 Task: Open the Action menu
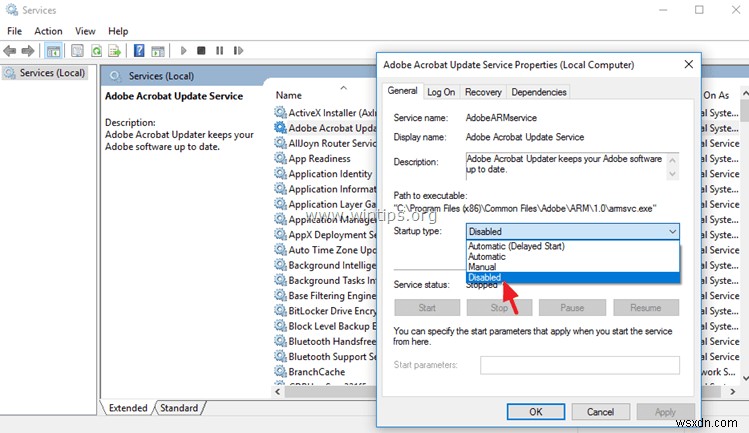click(x=48, y=31)
